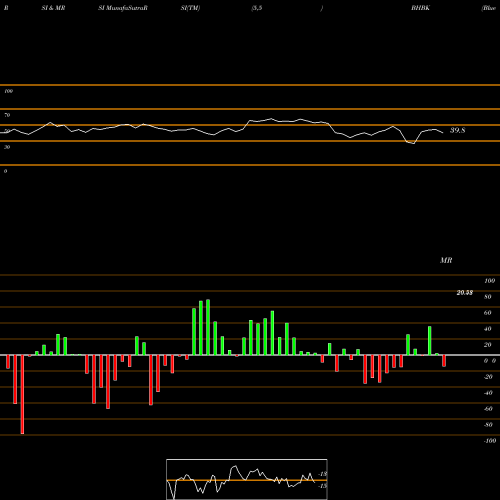The height and width of the screenshot is (500, 500).
Task: Click the last red bar at histogram's right end
Action: coord(444,361)
